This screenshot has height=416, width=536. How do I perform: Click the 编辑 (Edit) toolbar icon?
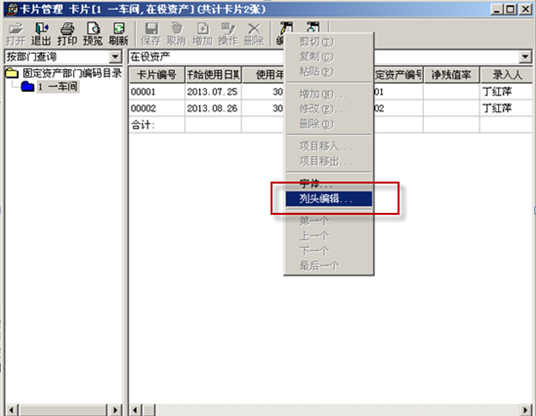286,27
